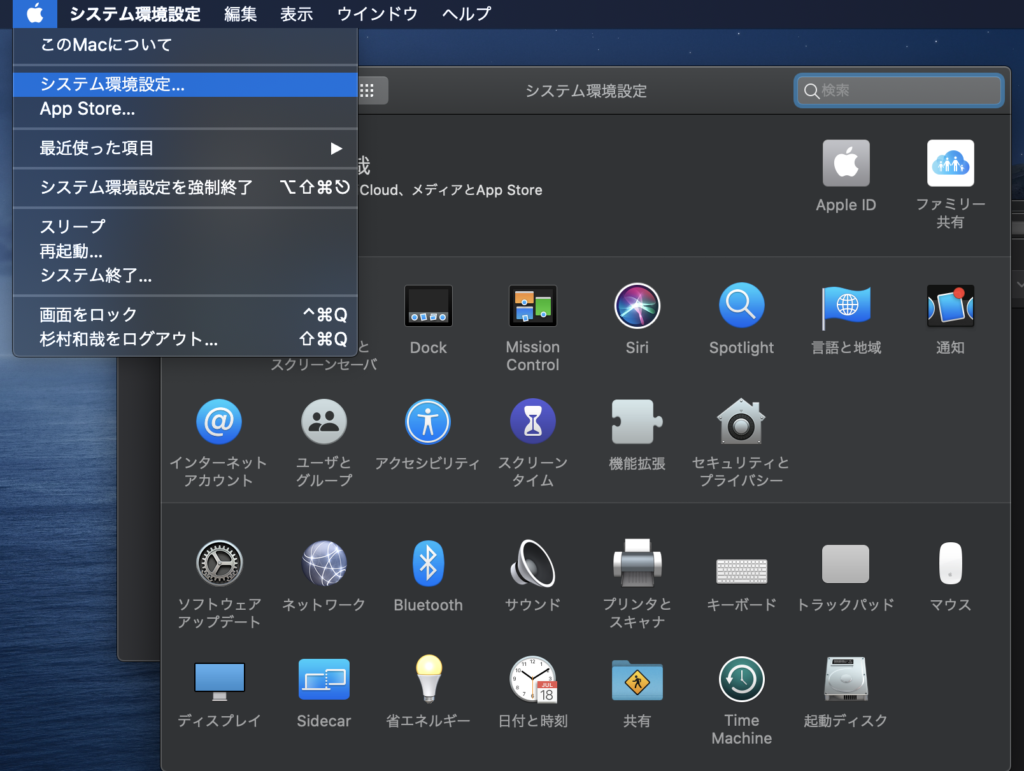Click the Apple logo menu

(x=35, y=13)
